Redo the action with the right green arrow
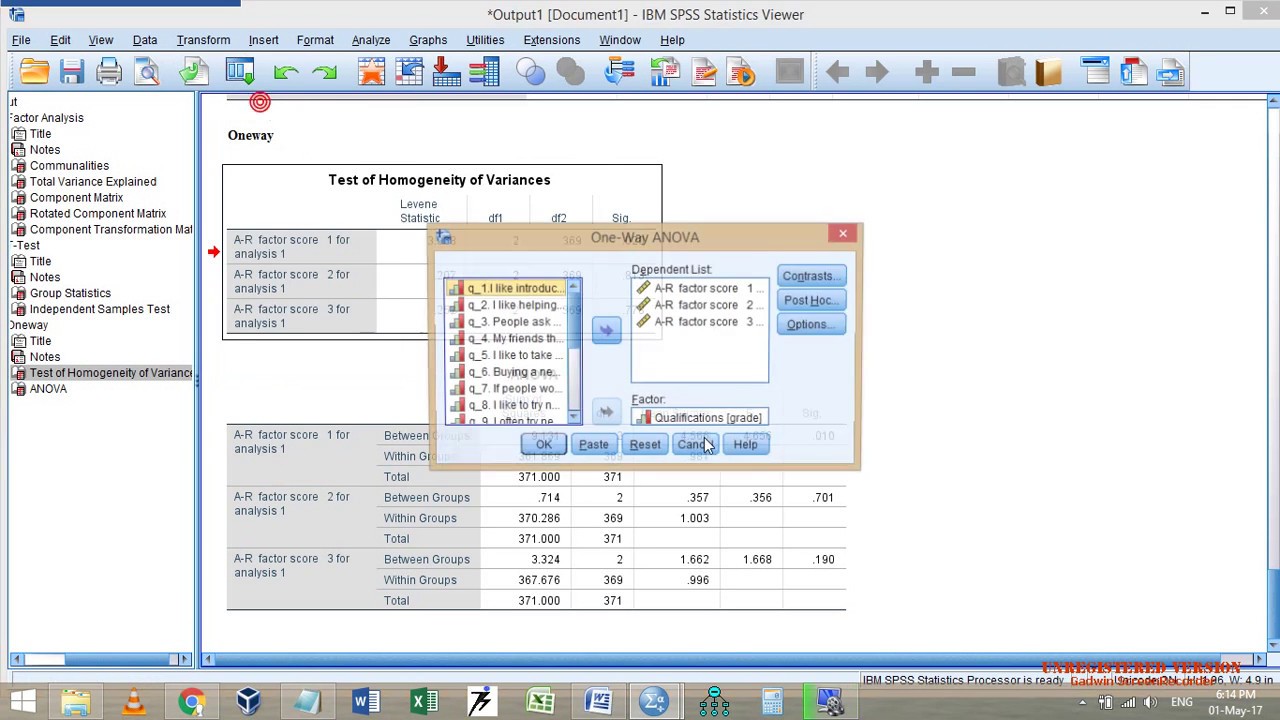This screenshot has height=720, width=1280. pos(324,72)
